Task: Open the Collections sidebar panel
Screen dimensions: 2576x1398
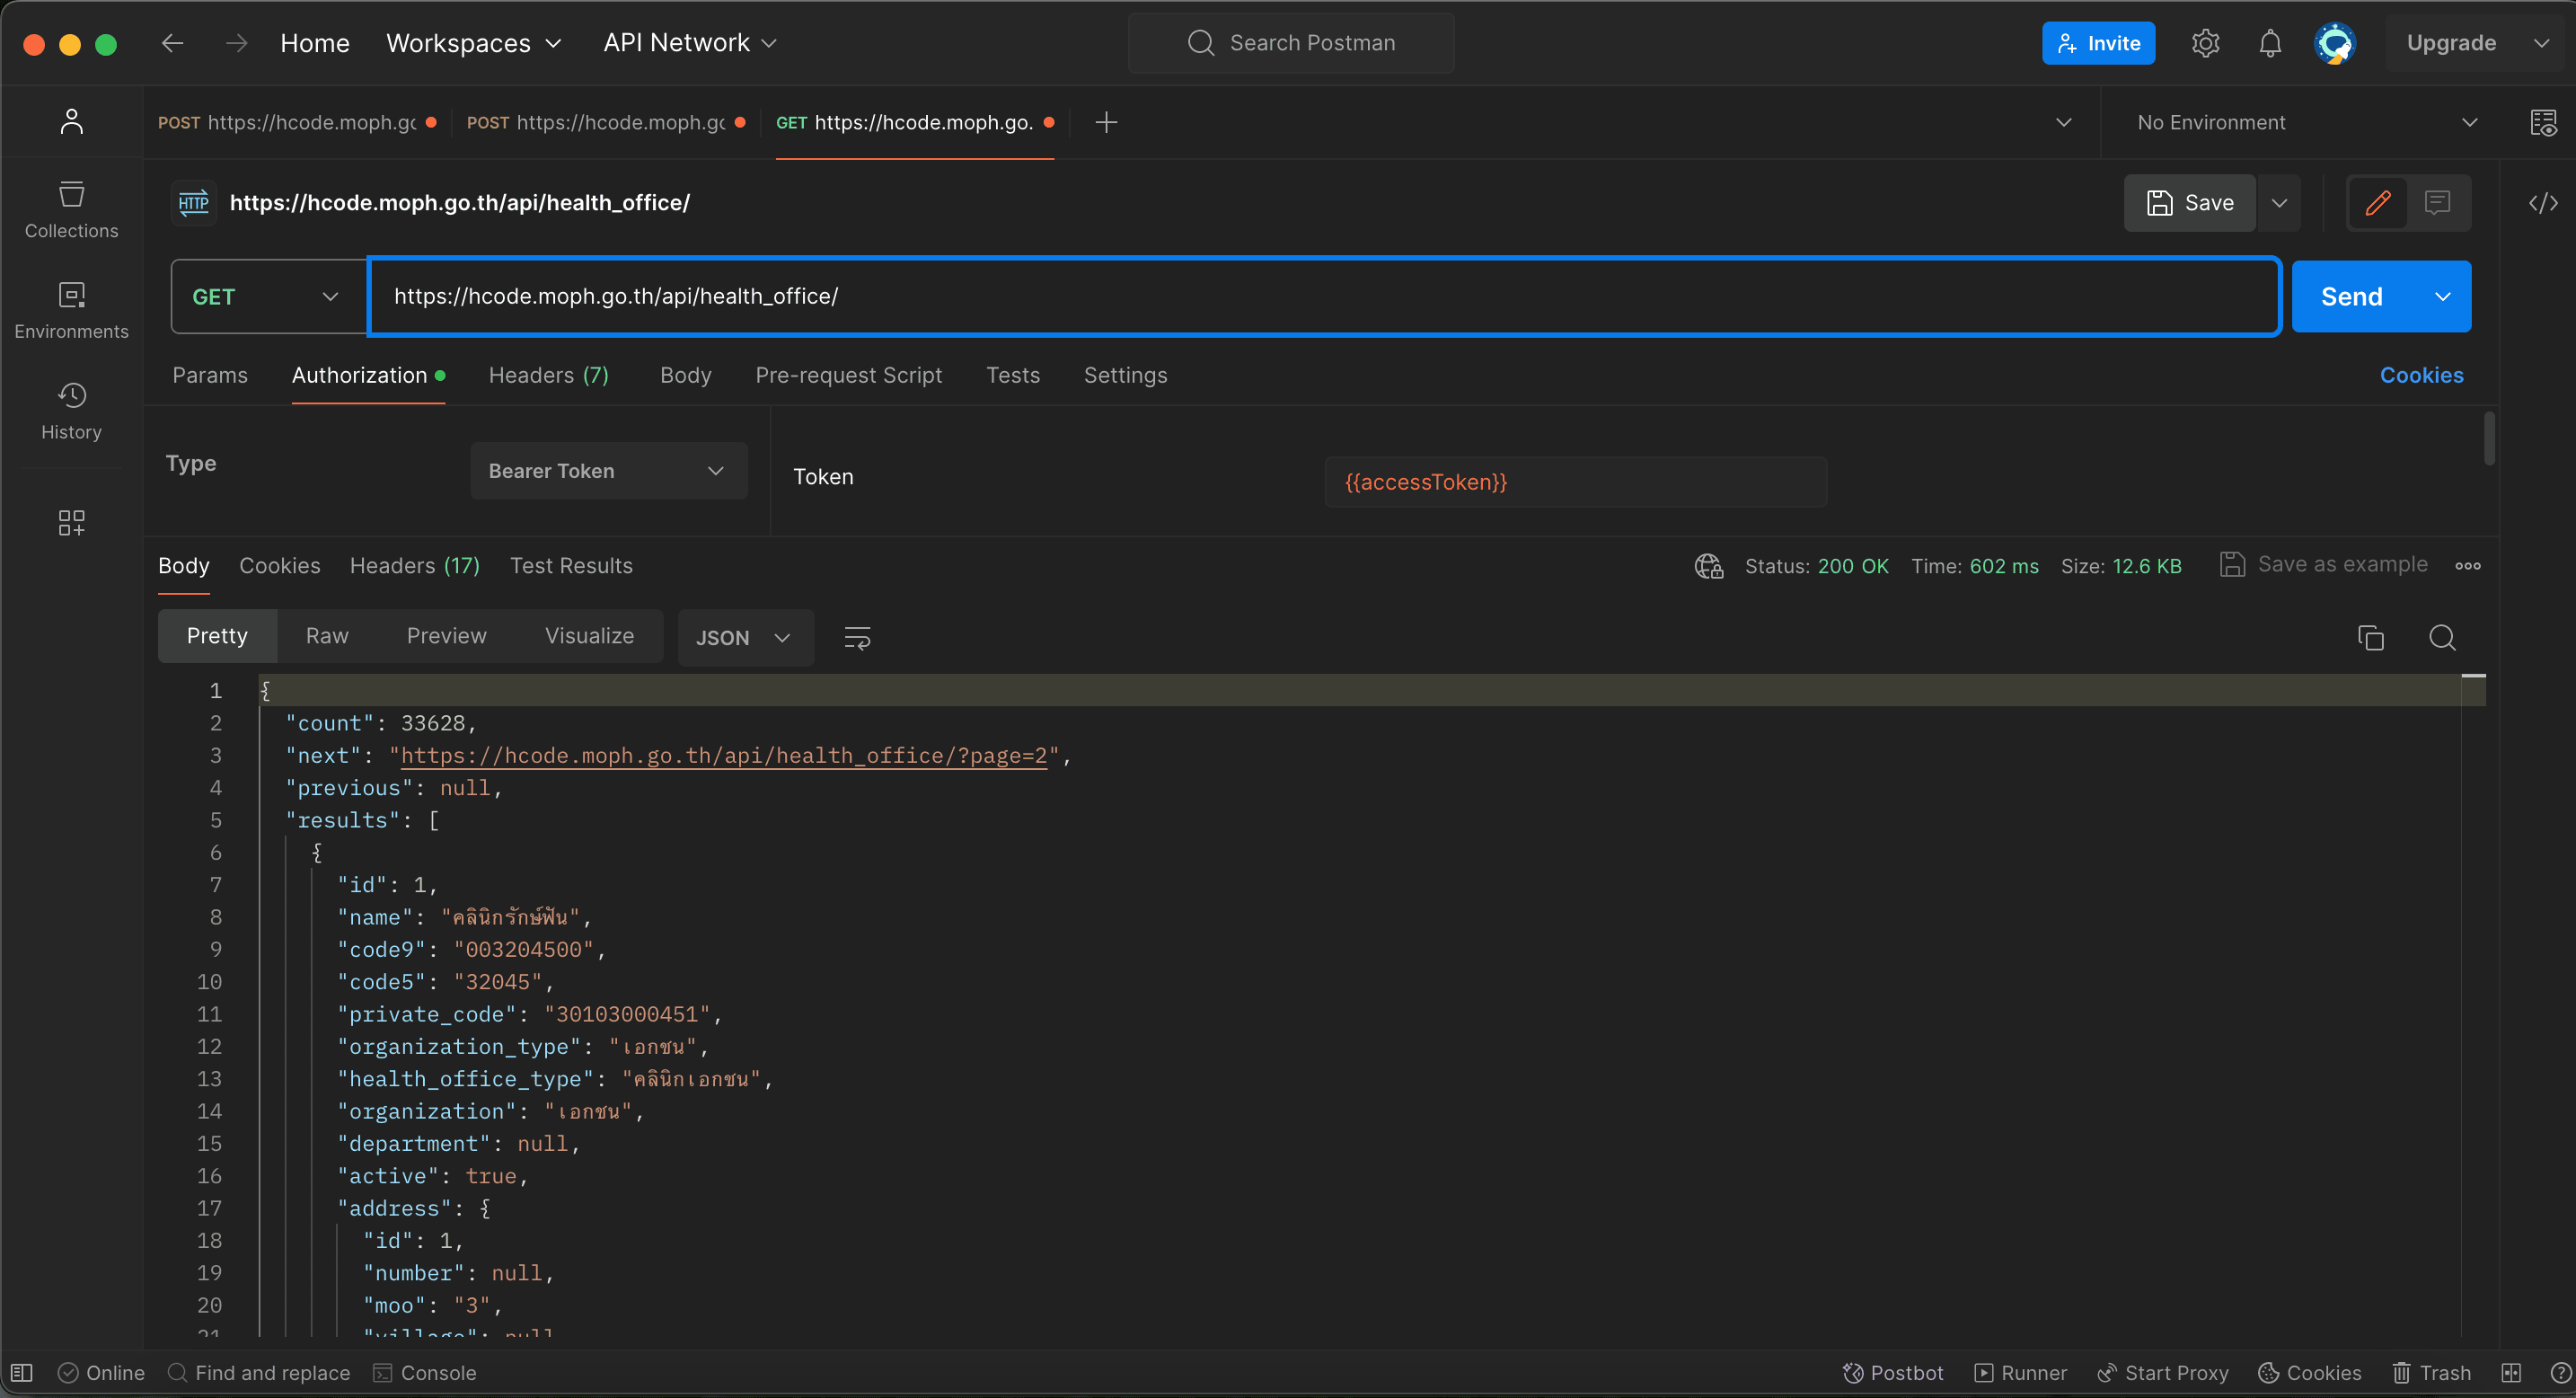Action: (71, 209)
